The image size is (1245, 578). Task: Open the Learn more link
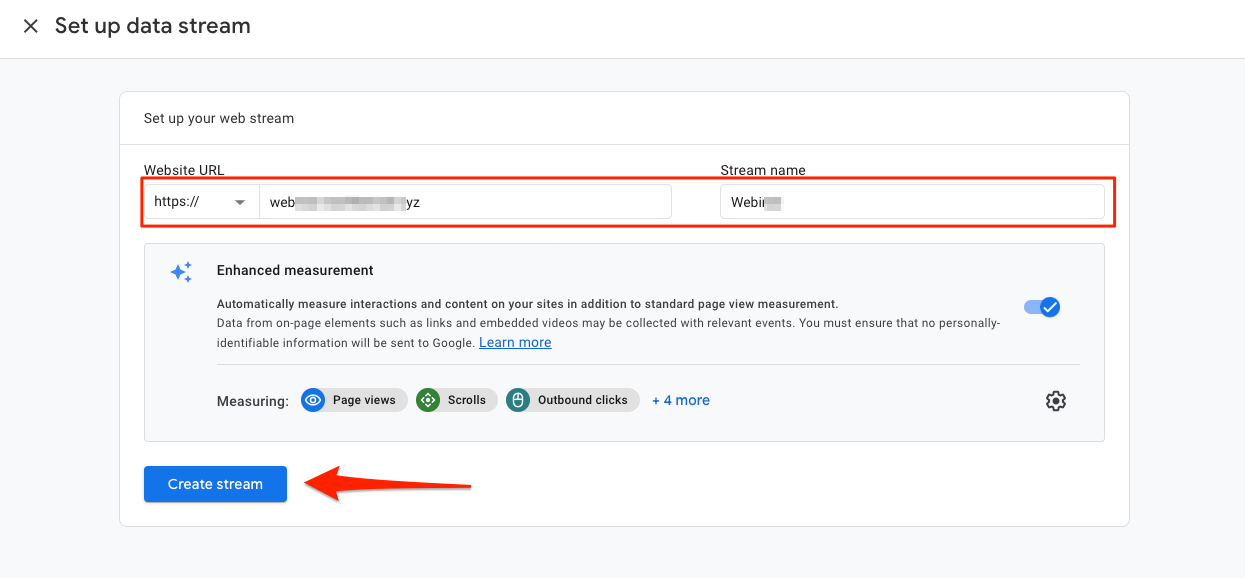515,342
